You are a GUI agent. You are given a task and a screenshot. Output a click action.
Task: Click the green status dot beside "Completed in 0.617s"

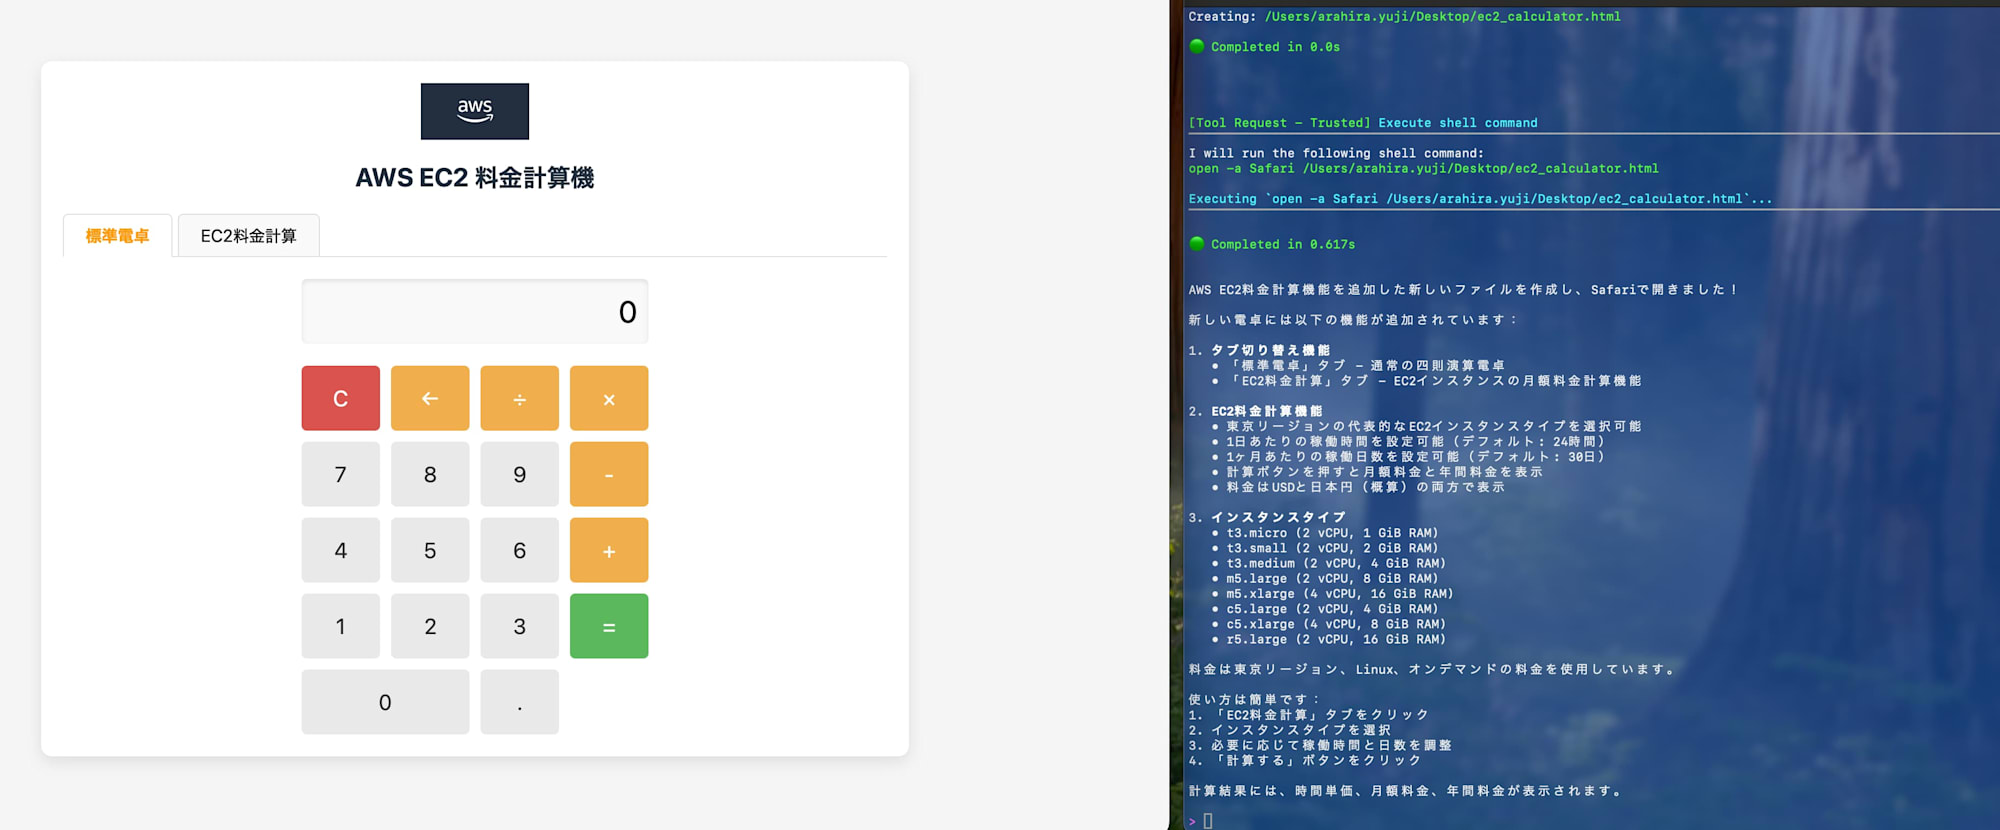[1197, 243]
